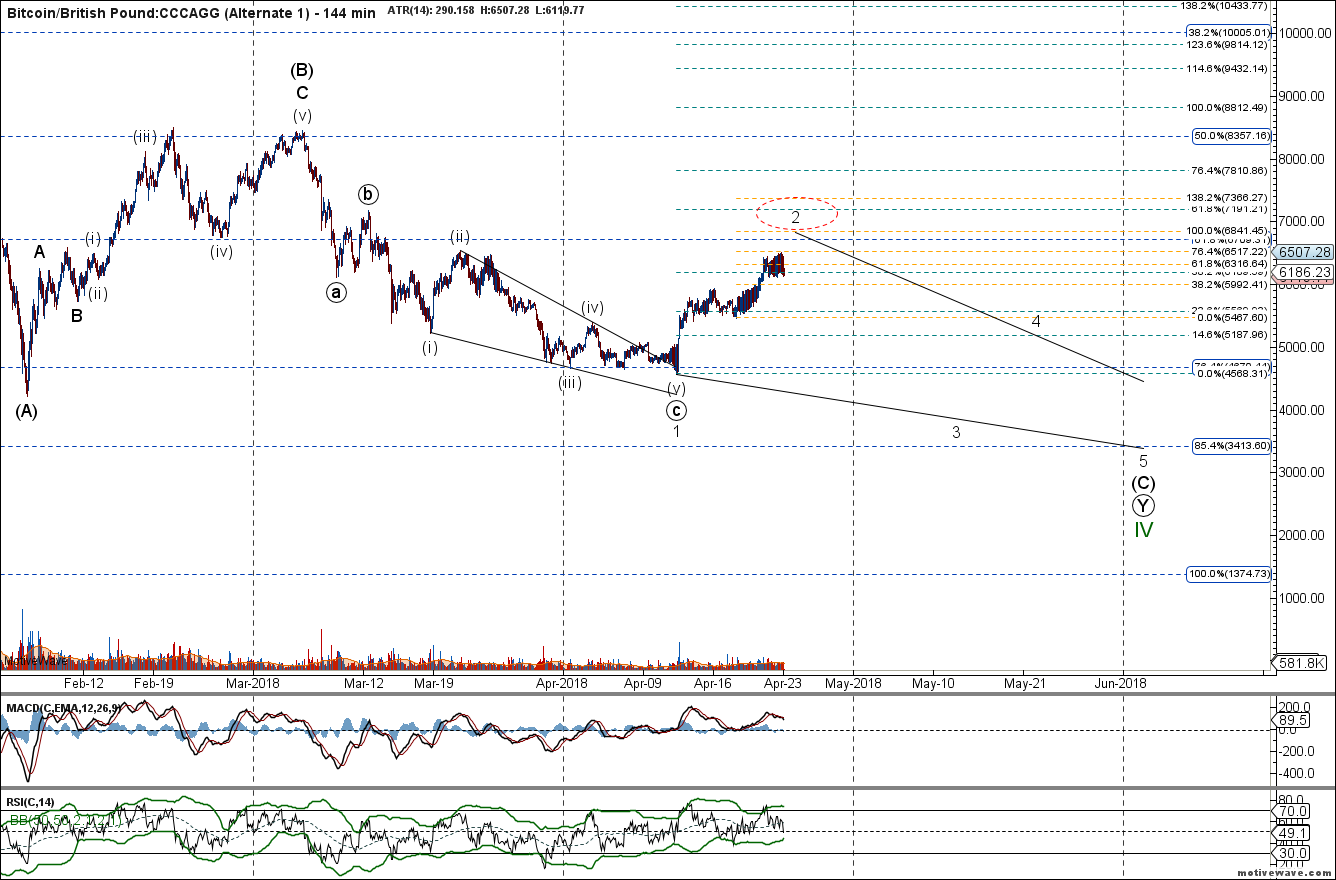1336x880 pixels.
Task: Select the 38.2%(10005.01) retracement label
Action: 1229,32
